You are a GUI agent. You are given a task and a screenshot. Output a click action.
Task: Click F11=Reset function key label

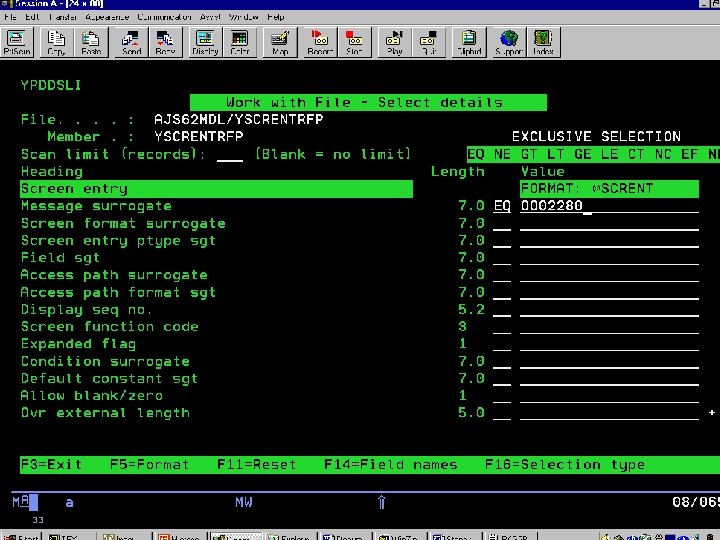coord(257,464)
